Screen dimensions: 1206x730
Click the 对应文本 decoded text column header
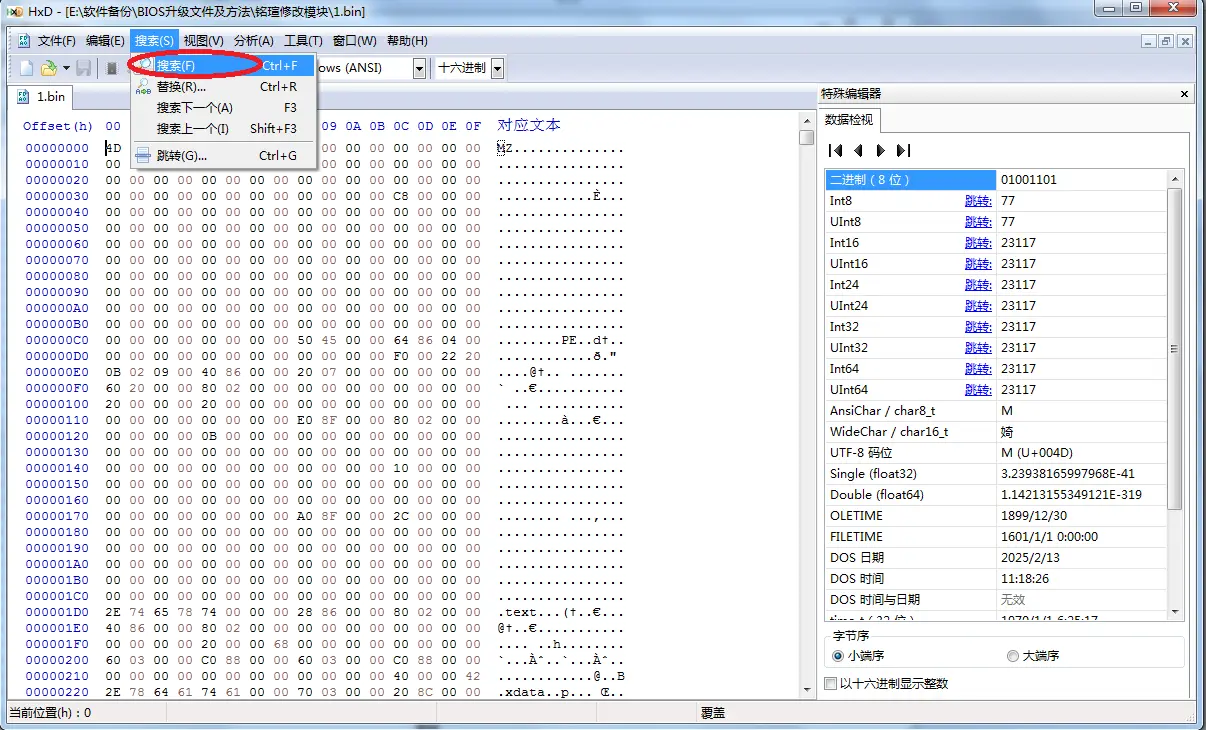pyautogui.click(x=529, y=125)
